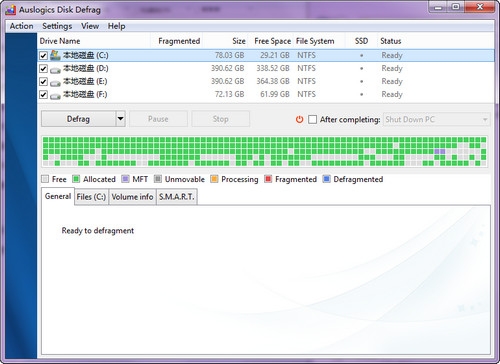
Task: Uncheck the F: drive checkbox
Action: pos(43,95)
